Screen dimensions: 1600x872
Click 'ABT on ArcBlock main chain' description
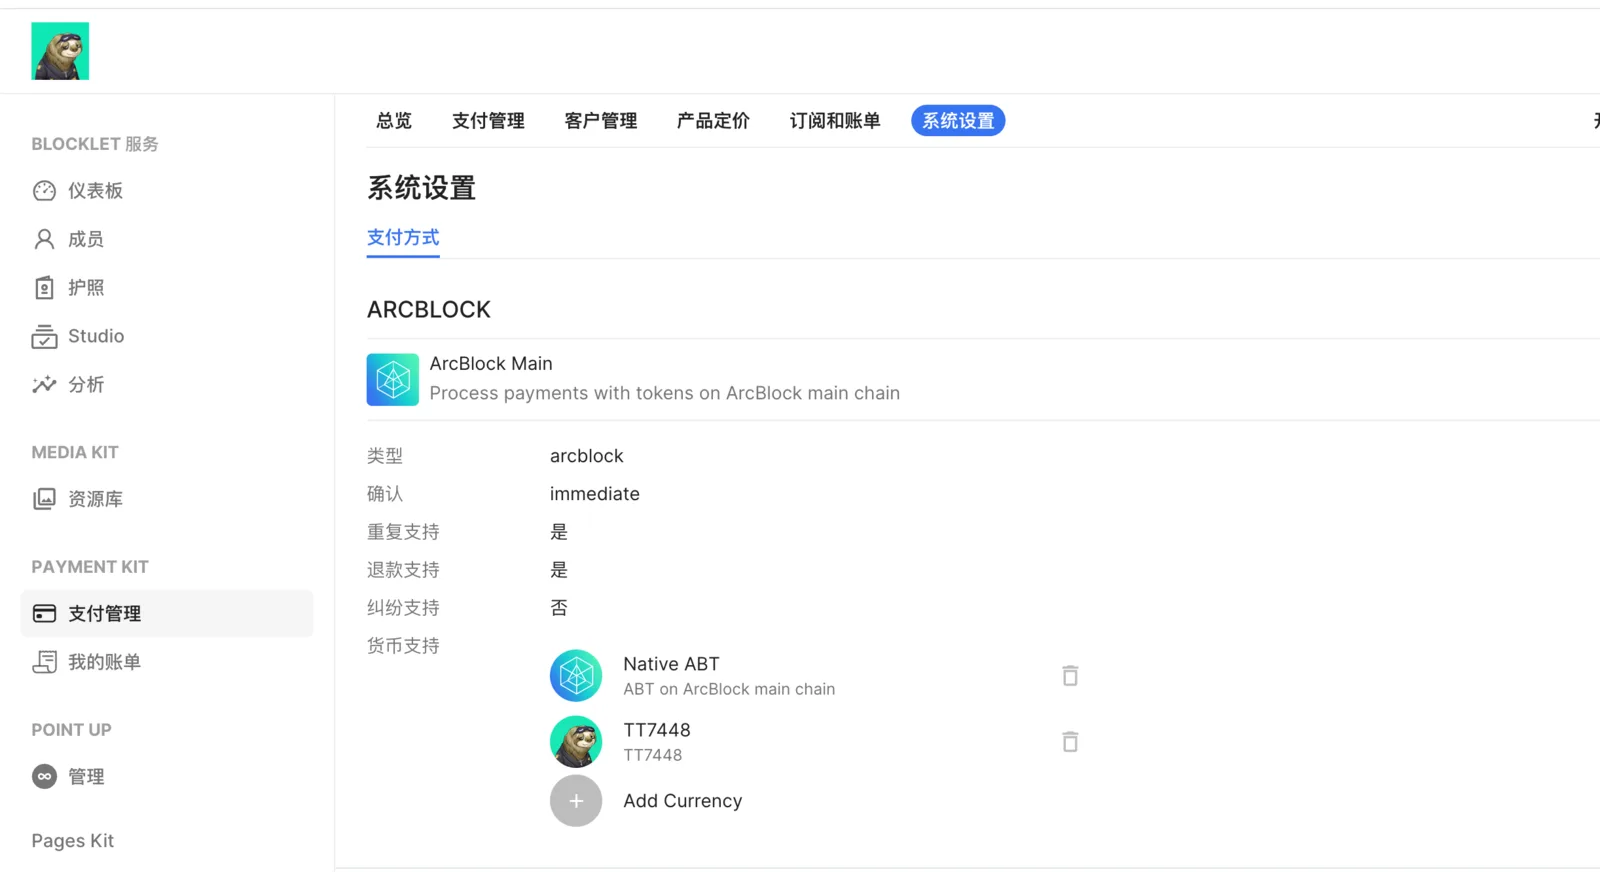(729, 689)
